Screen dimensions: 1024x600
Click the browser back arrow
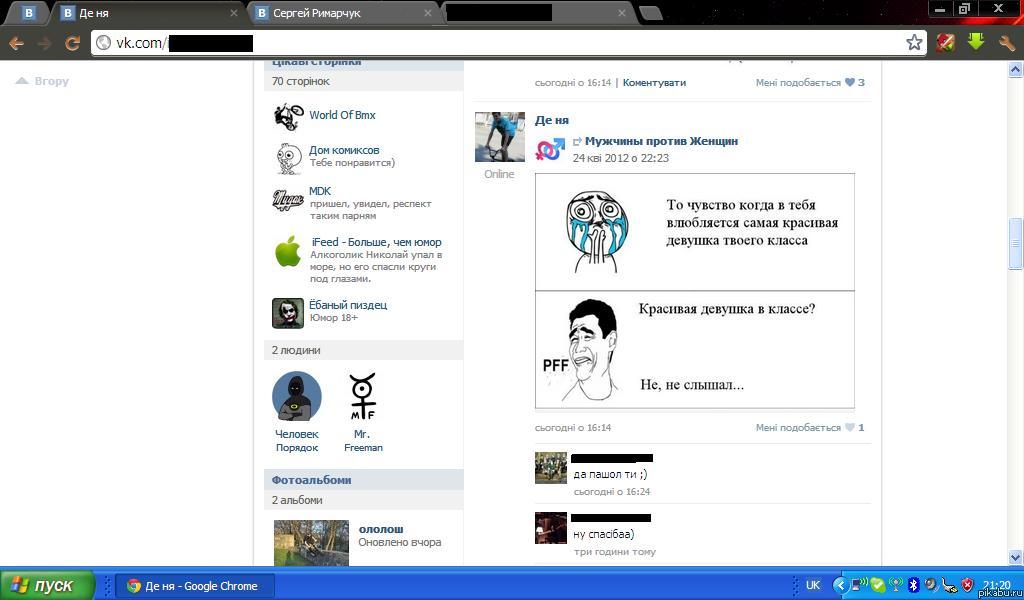point(16,43)
